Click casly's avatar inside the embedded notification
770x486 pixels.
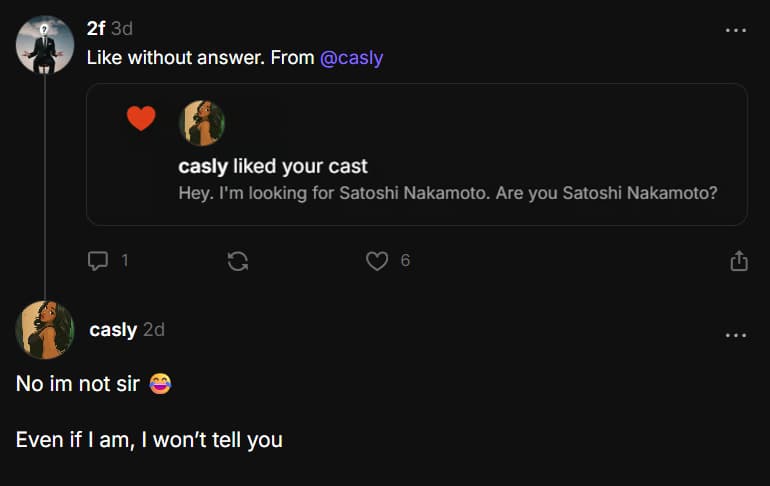point(201,123)
